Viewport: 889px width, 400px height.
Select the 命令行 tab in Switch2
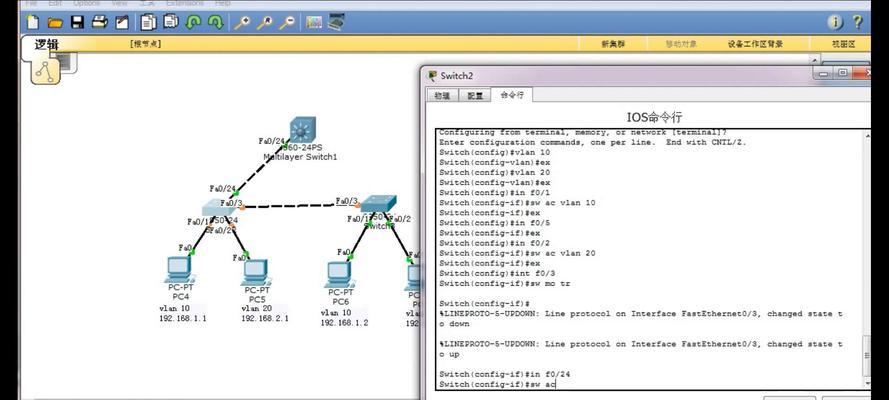point(512,95)
